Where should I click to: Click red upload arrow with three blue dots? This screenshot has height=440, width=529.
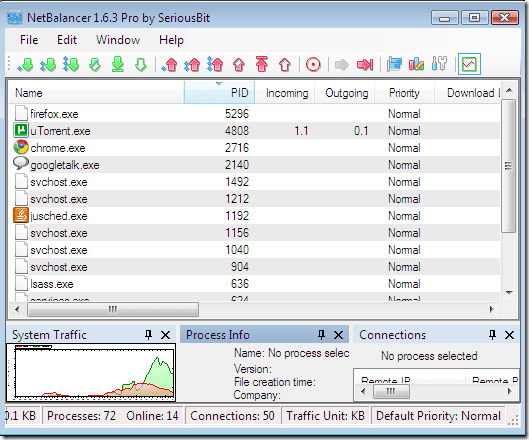(215, 64)
